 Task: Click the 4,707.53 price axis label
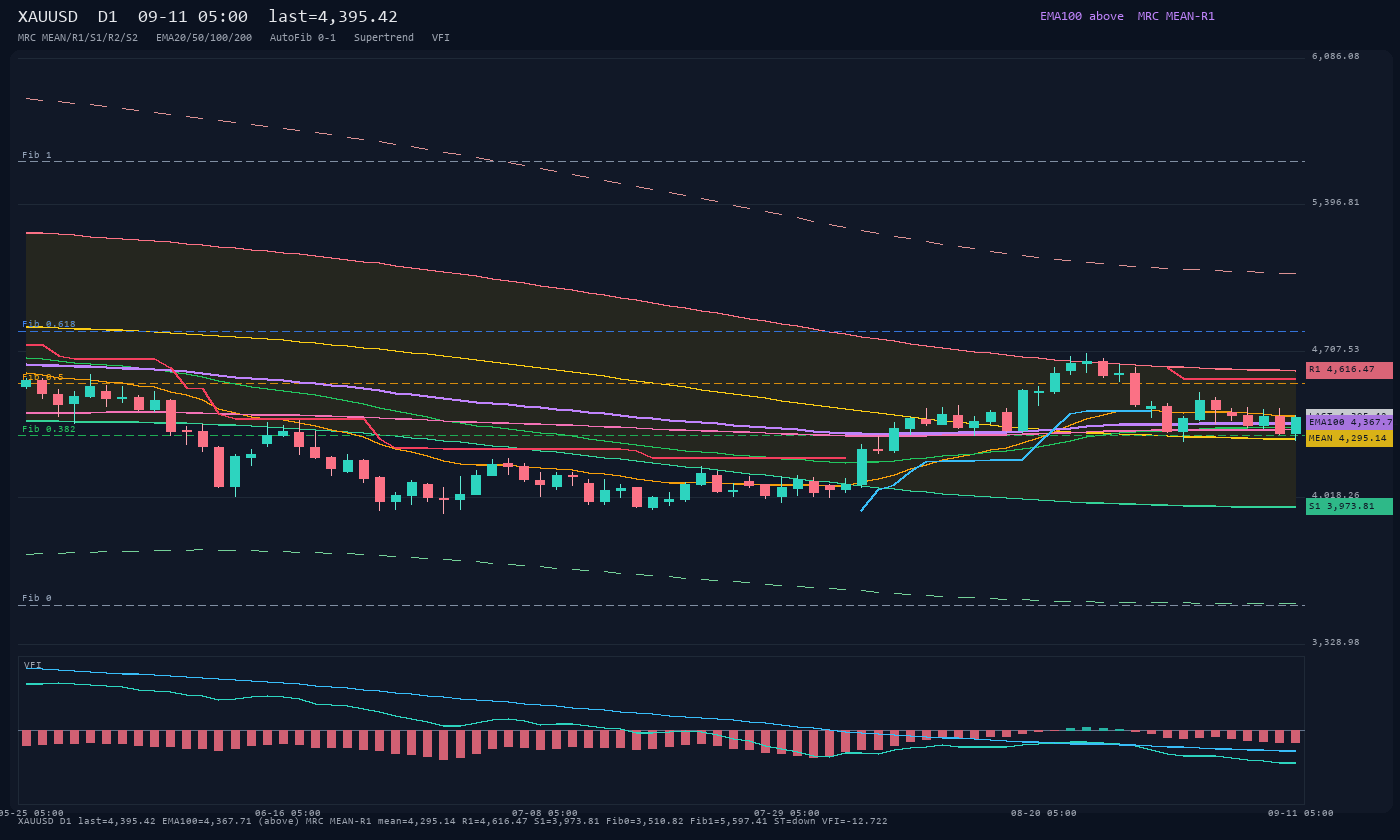click(x=1336, y=350)
